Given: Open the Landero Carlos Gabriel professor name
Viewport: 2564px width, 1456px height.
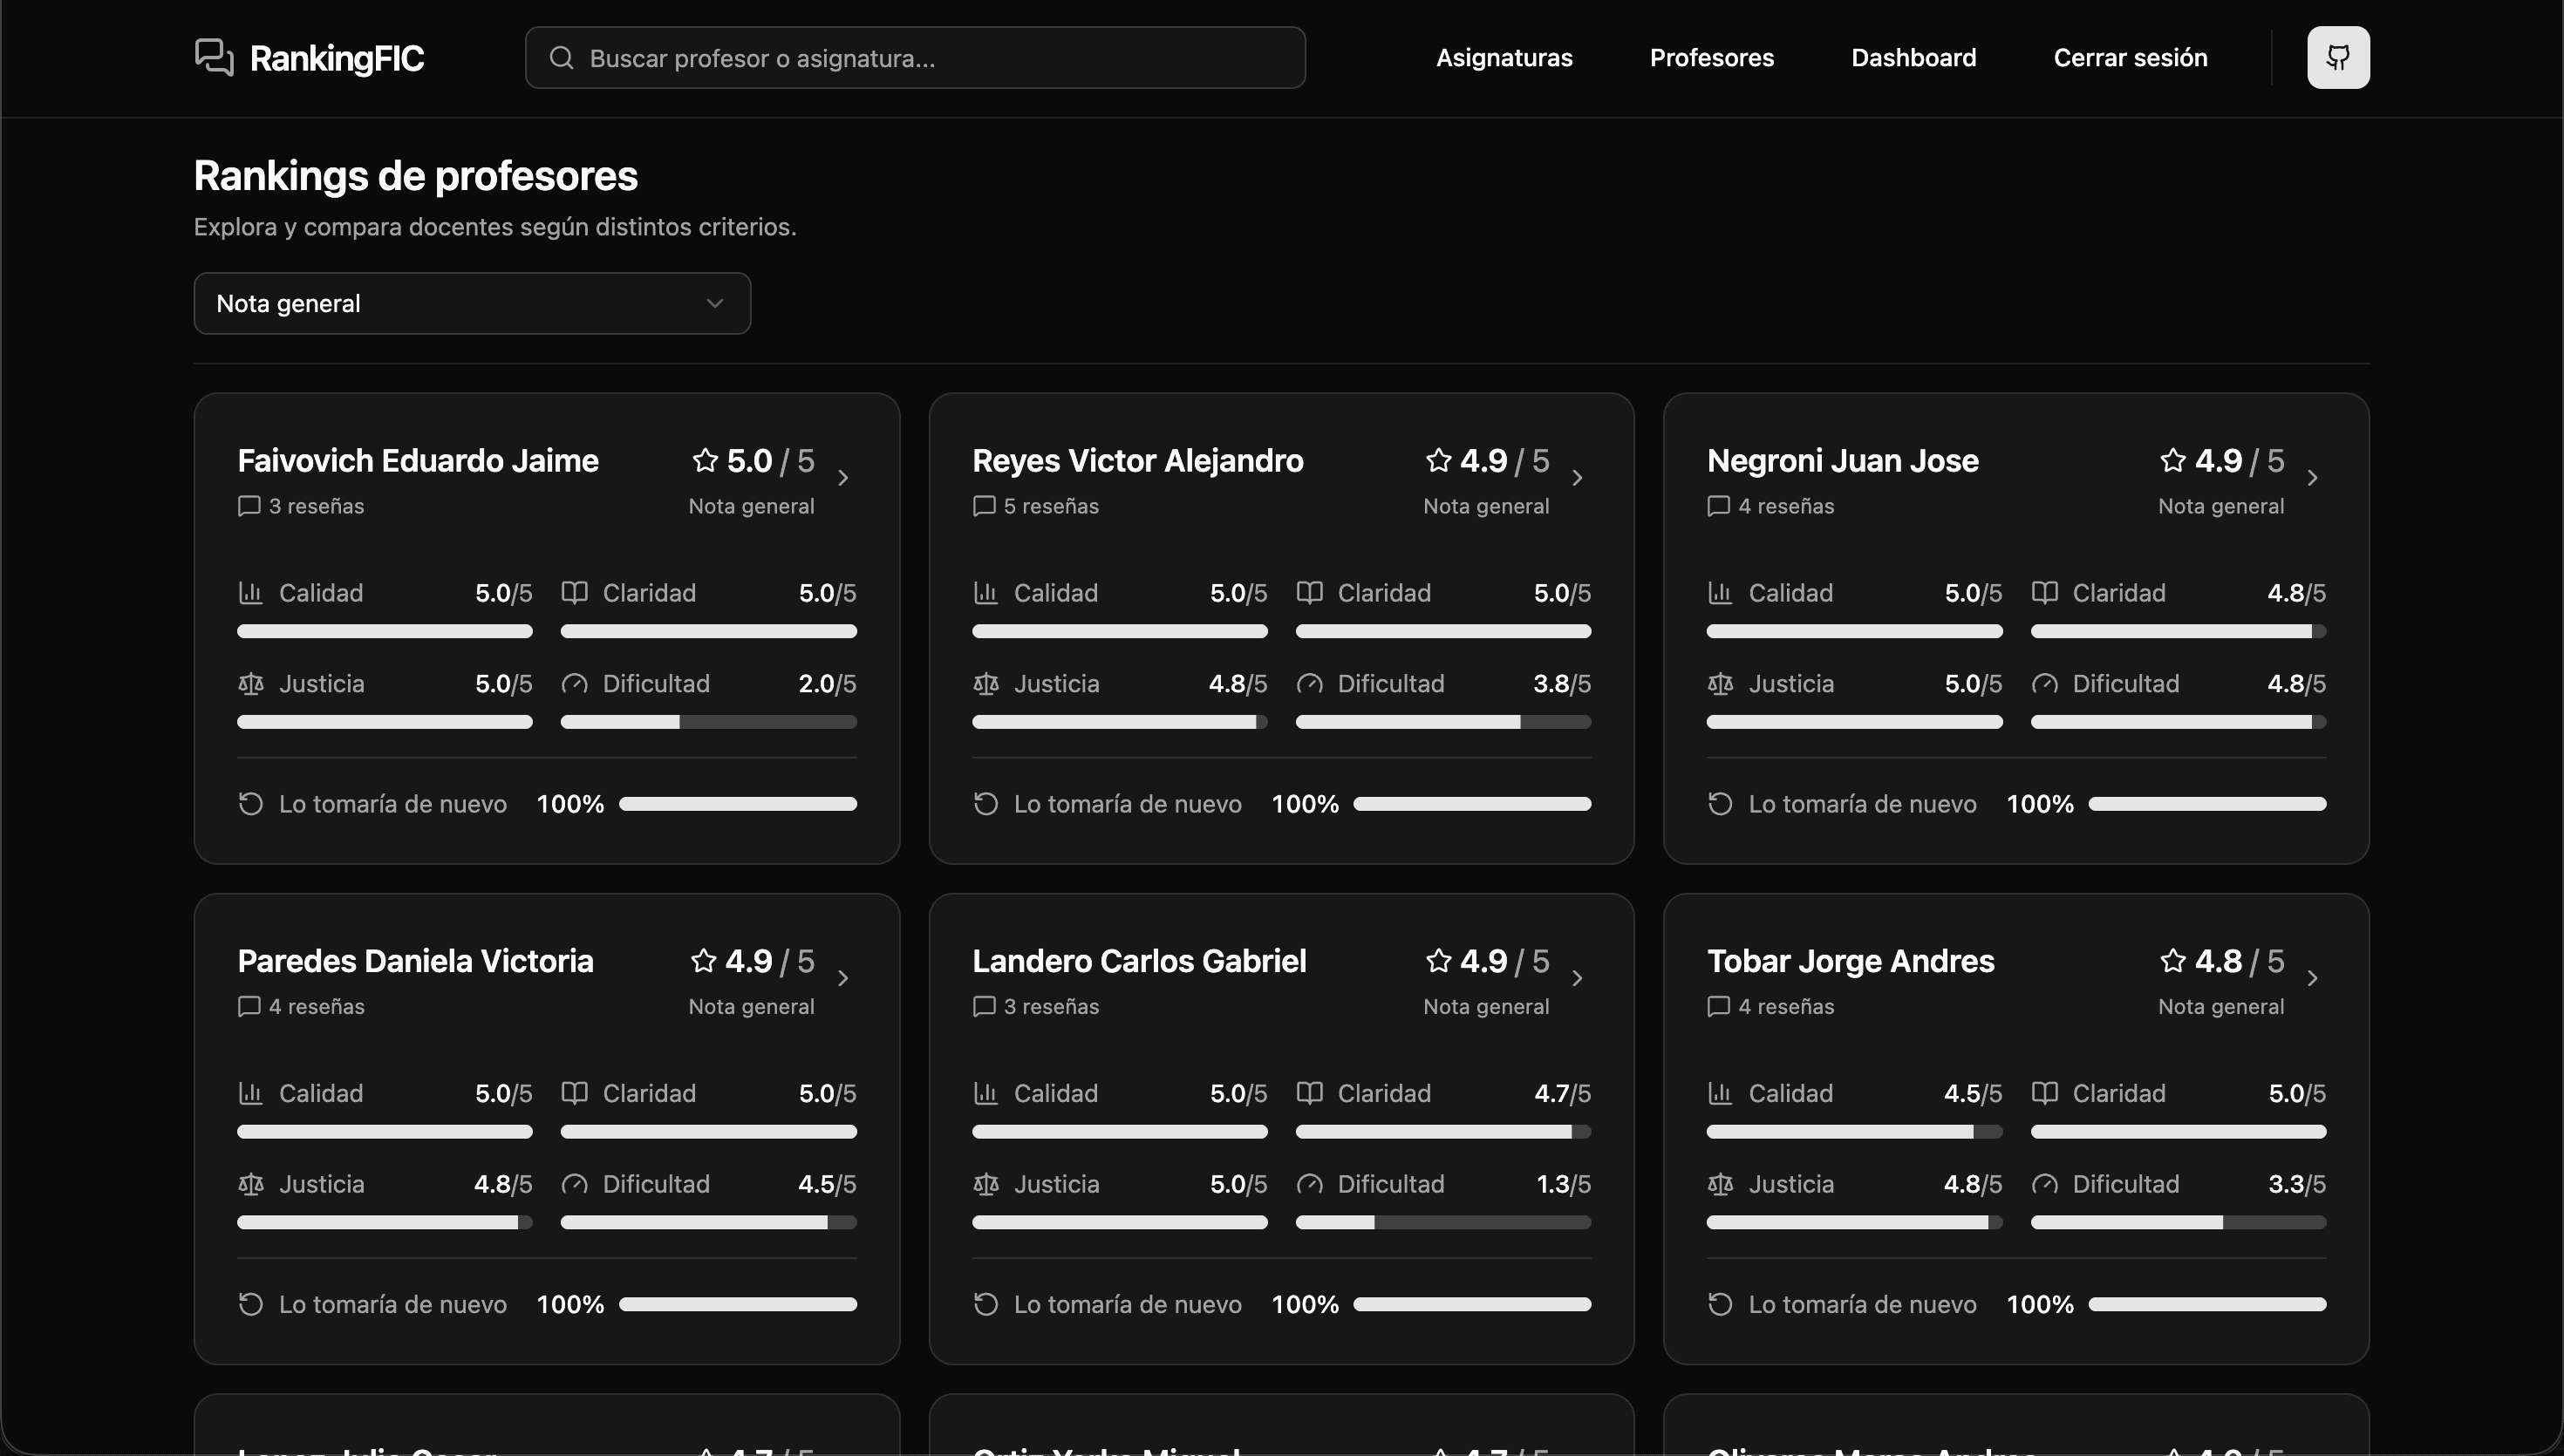Looking at the screenshot, I should tap(1139, 960).
